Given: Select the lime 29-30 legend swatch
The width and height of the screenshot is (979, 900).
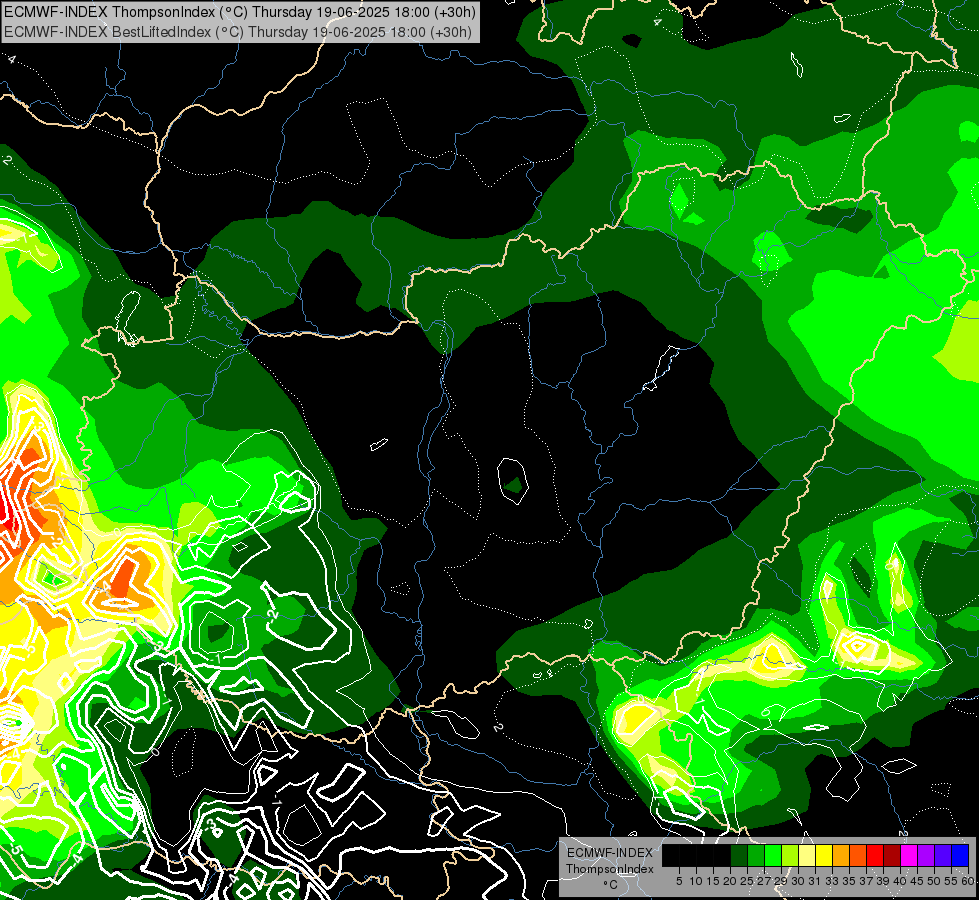Looking at the screenshot, I should (x=790, y=855).
